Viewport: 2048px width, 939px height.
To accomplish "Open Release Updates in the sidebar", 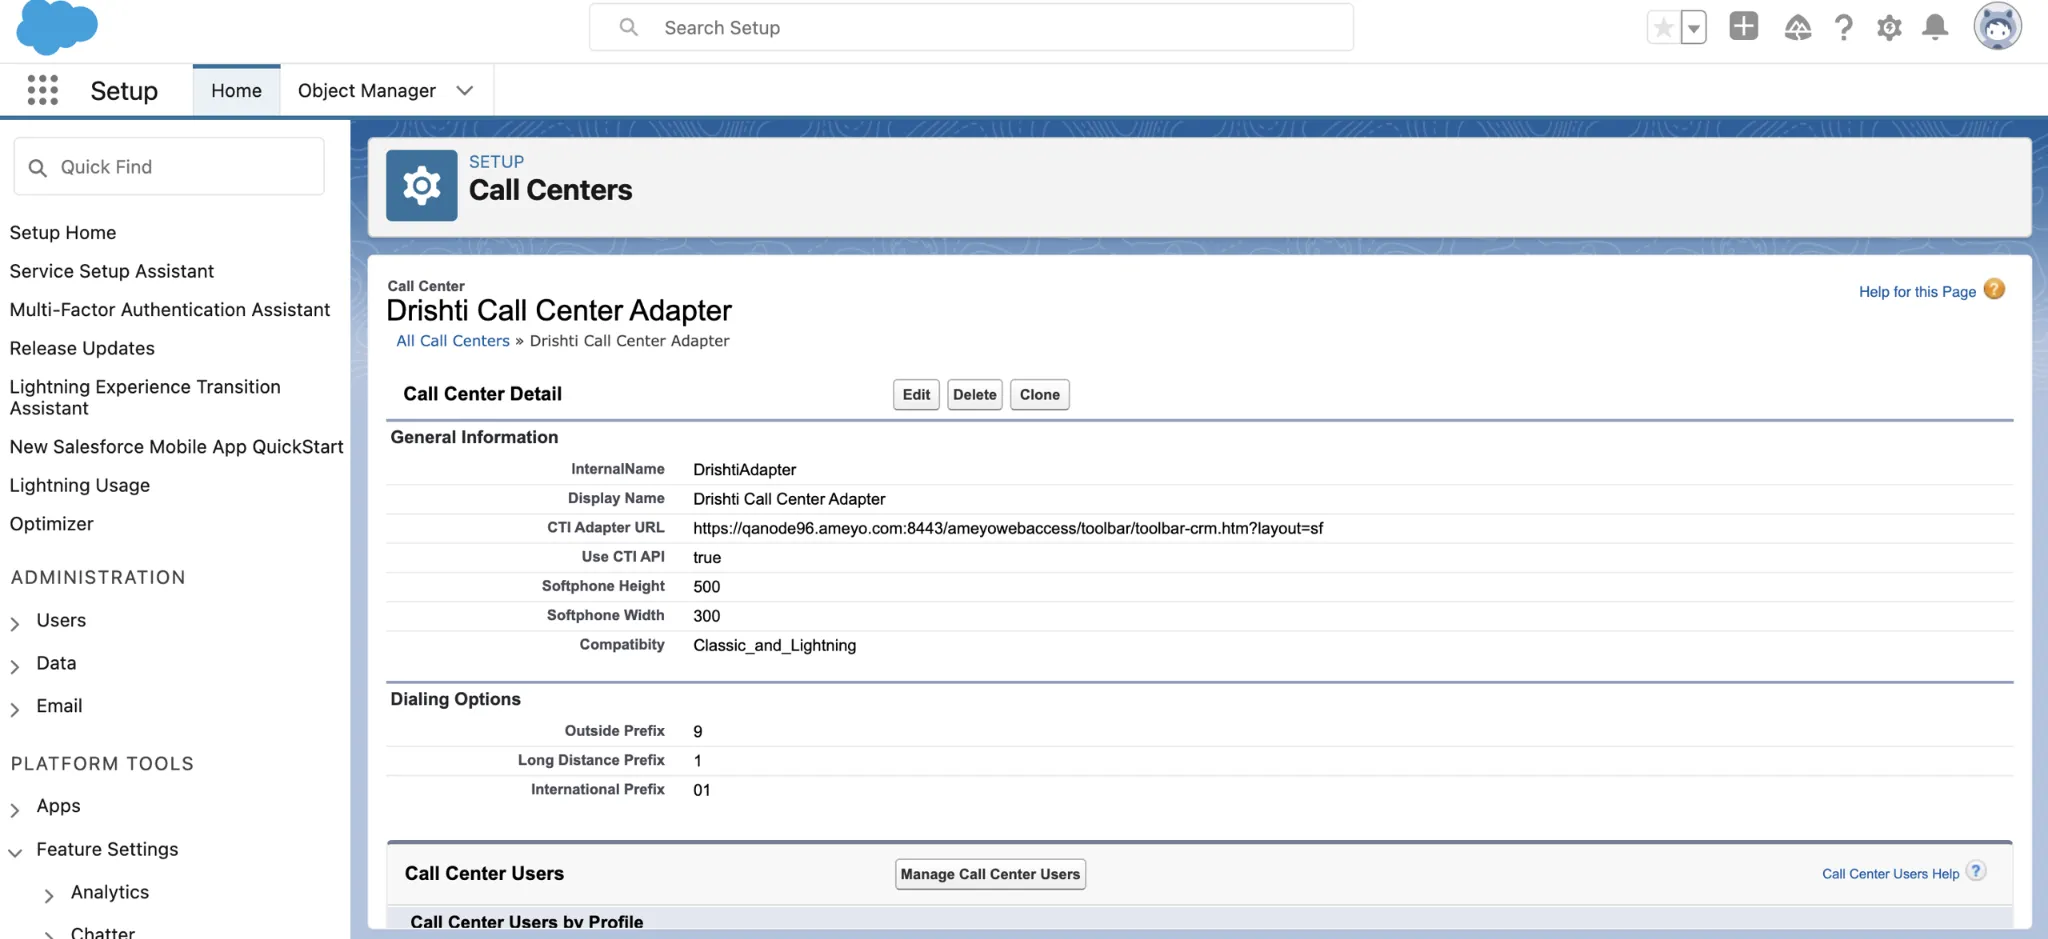I will point(82,349).
